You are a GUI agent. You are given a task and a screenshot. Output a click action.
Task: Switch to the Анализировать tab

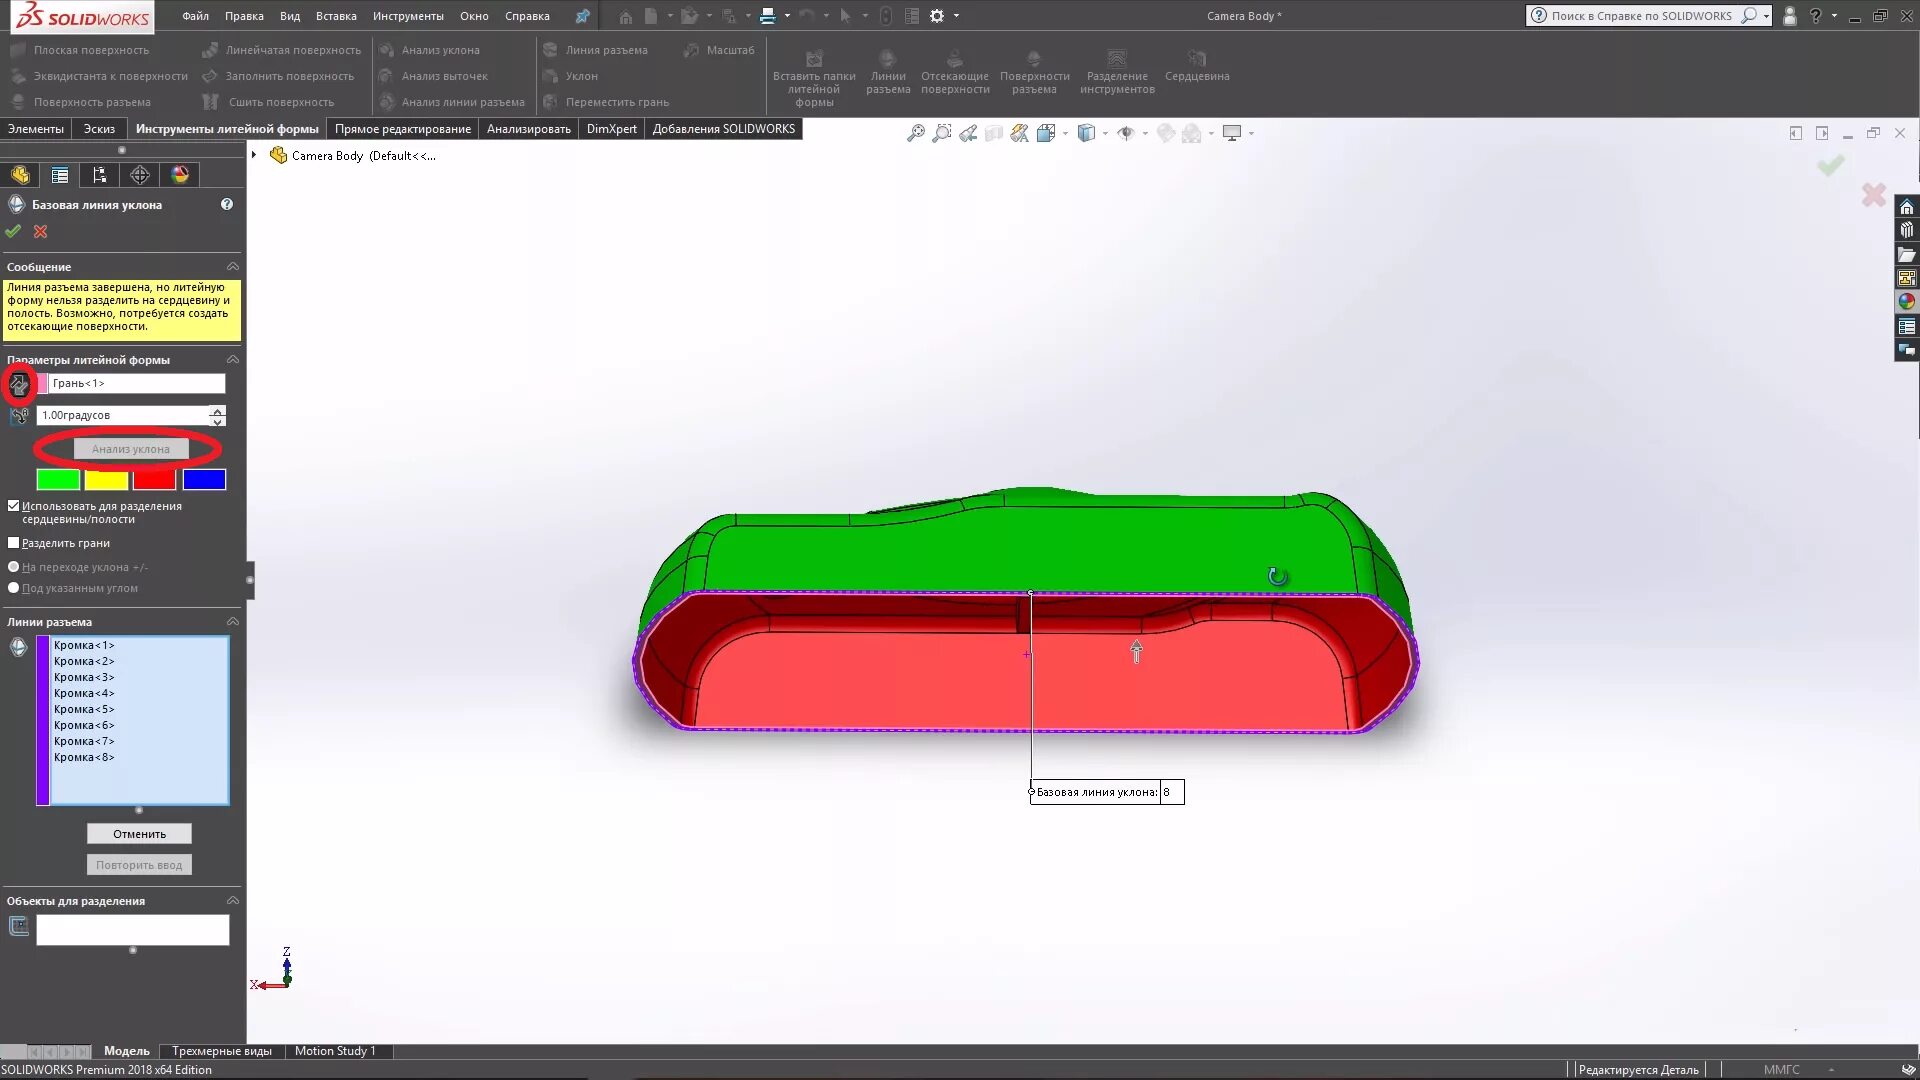point(528,129)
